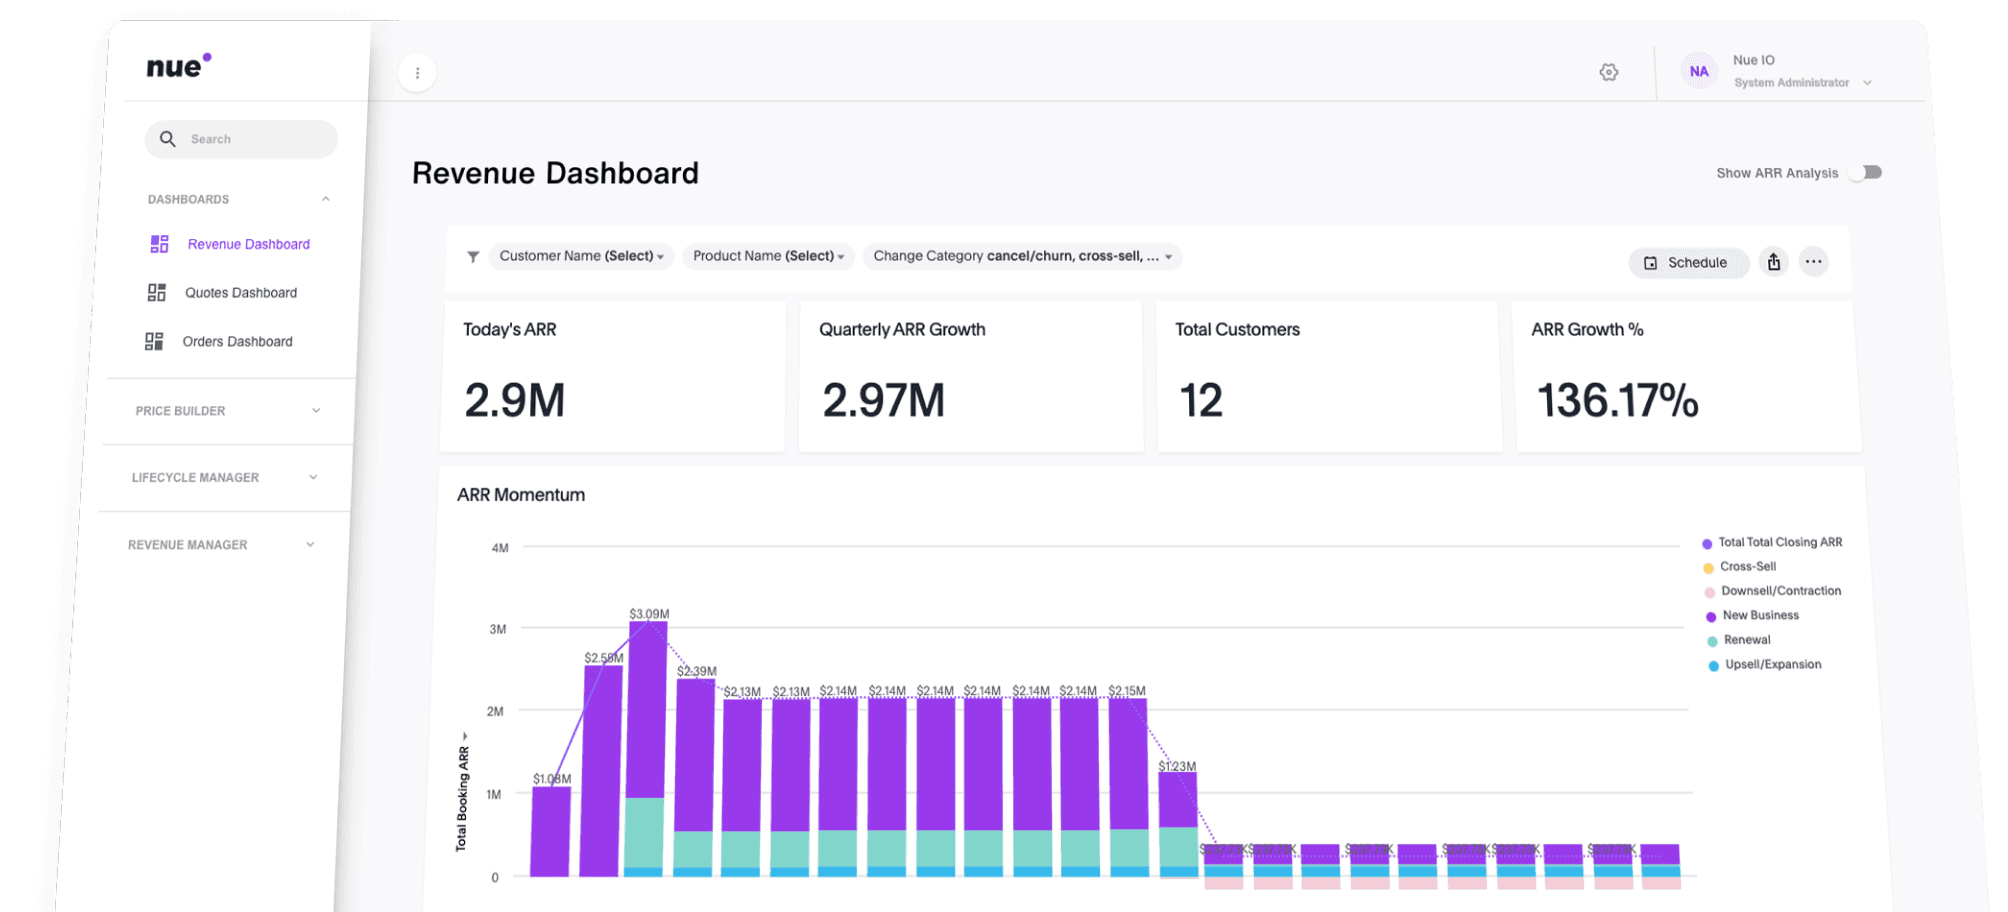Click the Schedule button
Image resolution: width=2008 pixels, height=912 pixels.
[1687, 263]
